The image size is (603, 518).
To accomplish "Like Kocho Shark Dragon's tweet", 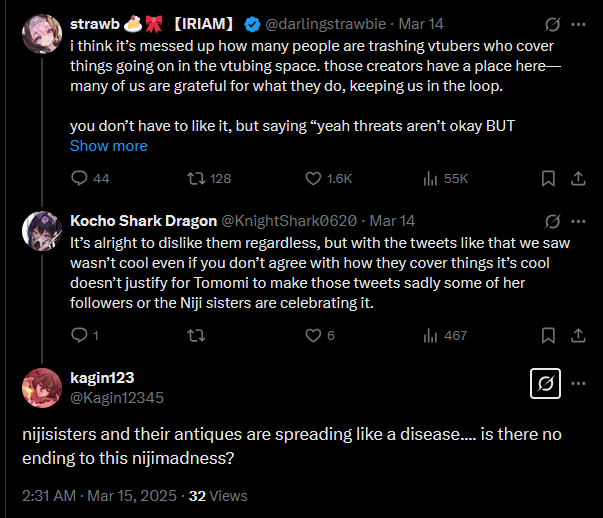I will point(313,336).
